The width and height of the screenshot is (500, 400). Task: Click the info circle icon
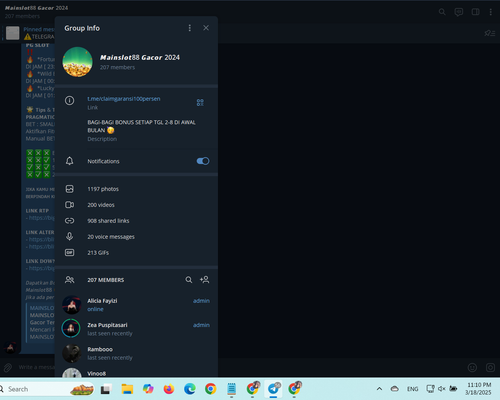pyautogui.click(x=69, y=100)
